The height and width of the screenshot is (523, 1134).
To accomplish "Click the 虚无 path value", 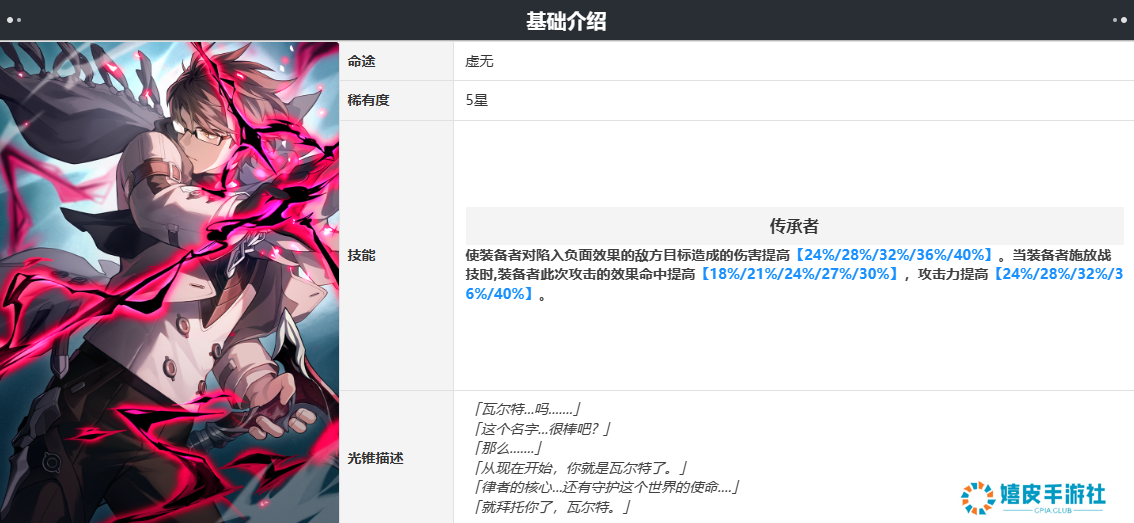I will [480, 61].
